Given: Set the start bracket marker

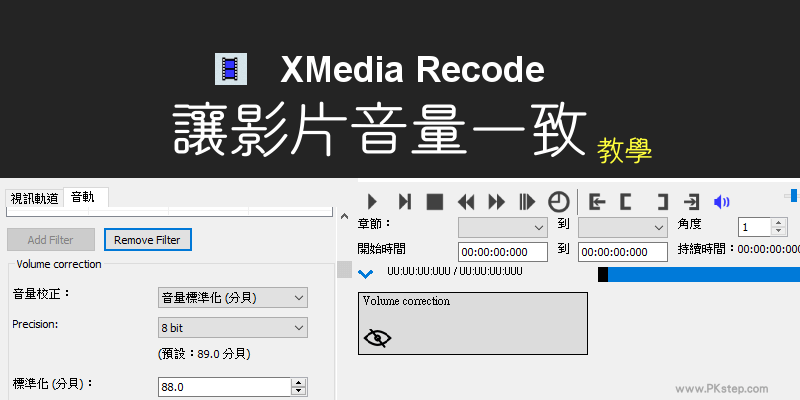Looking at the screenshot, I should click(x=626, y=202).
